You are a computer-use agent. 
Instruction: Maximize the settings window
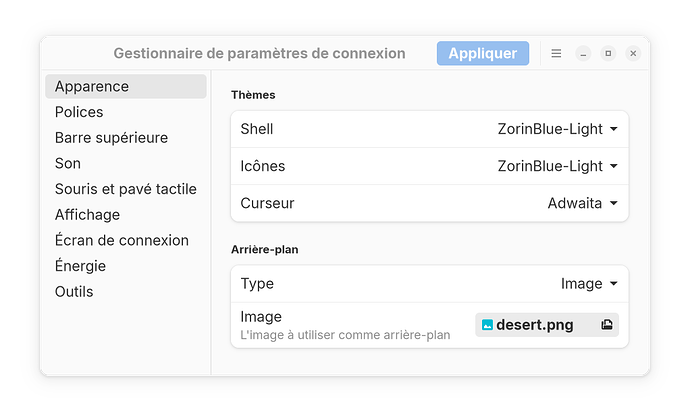coord(608,53)
